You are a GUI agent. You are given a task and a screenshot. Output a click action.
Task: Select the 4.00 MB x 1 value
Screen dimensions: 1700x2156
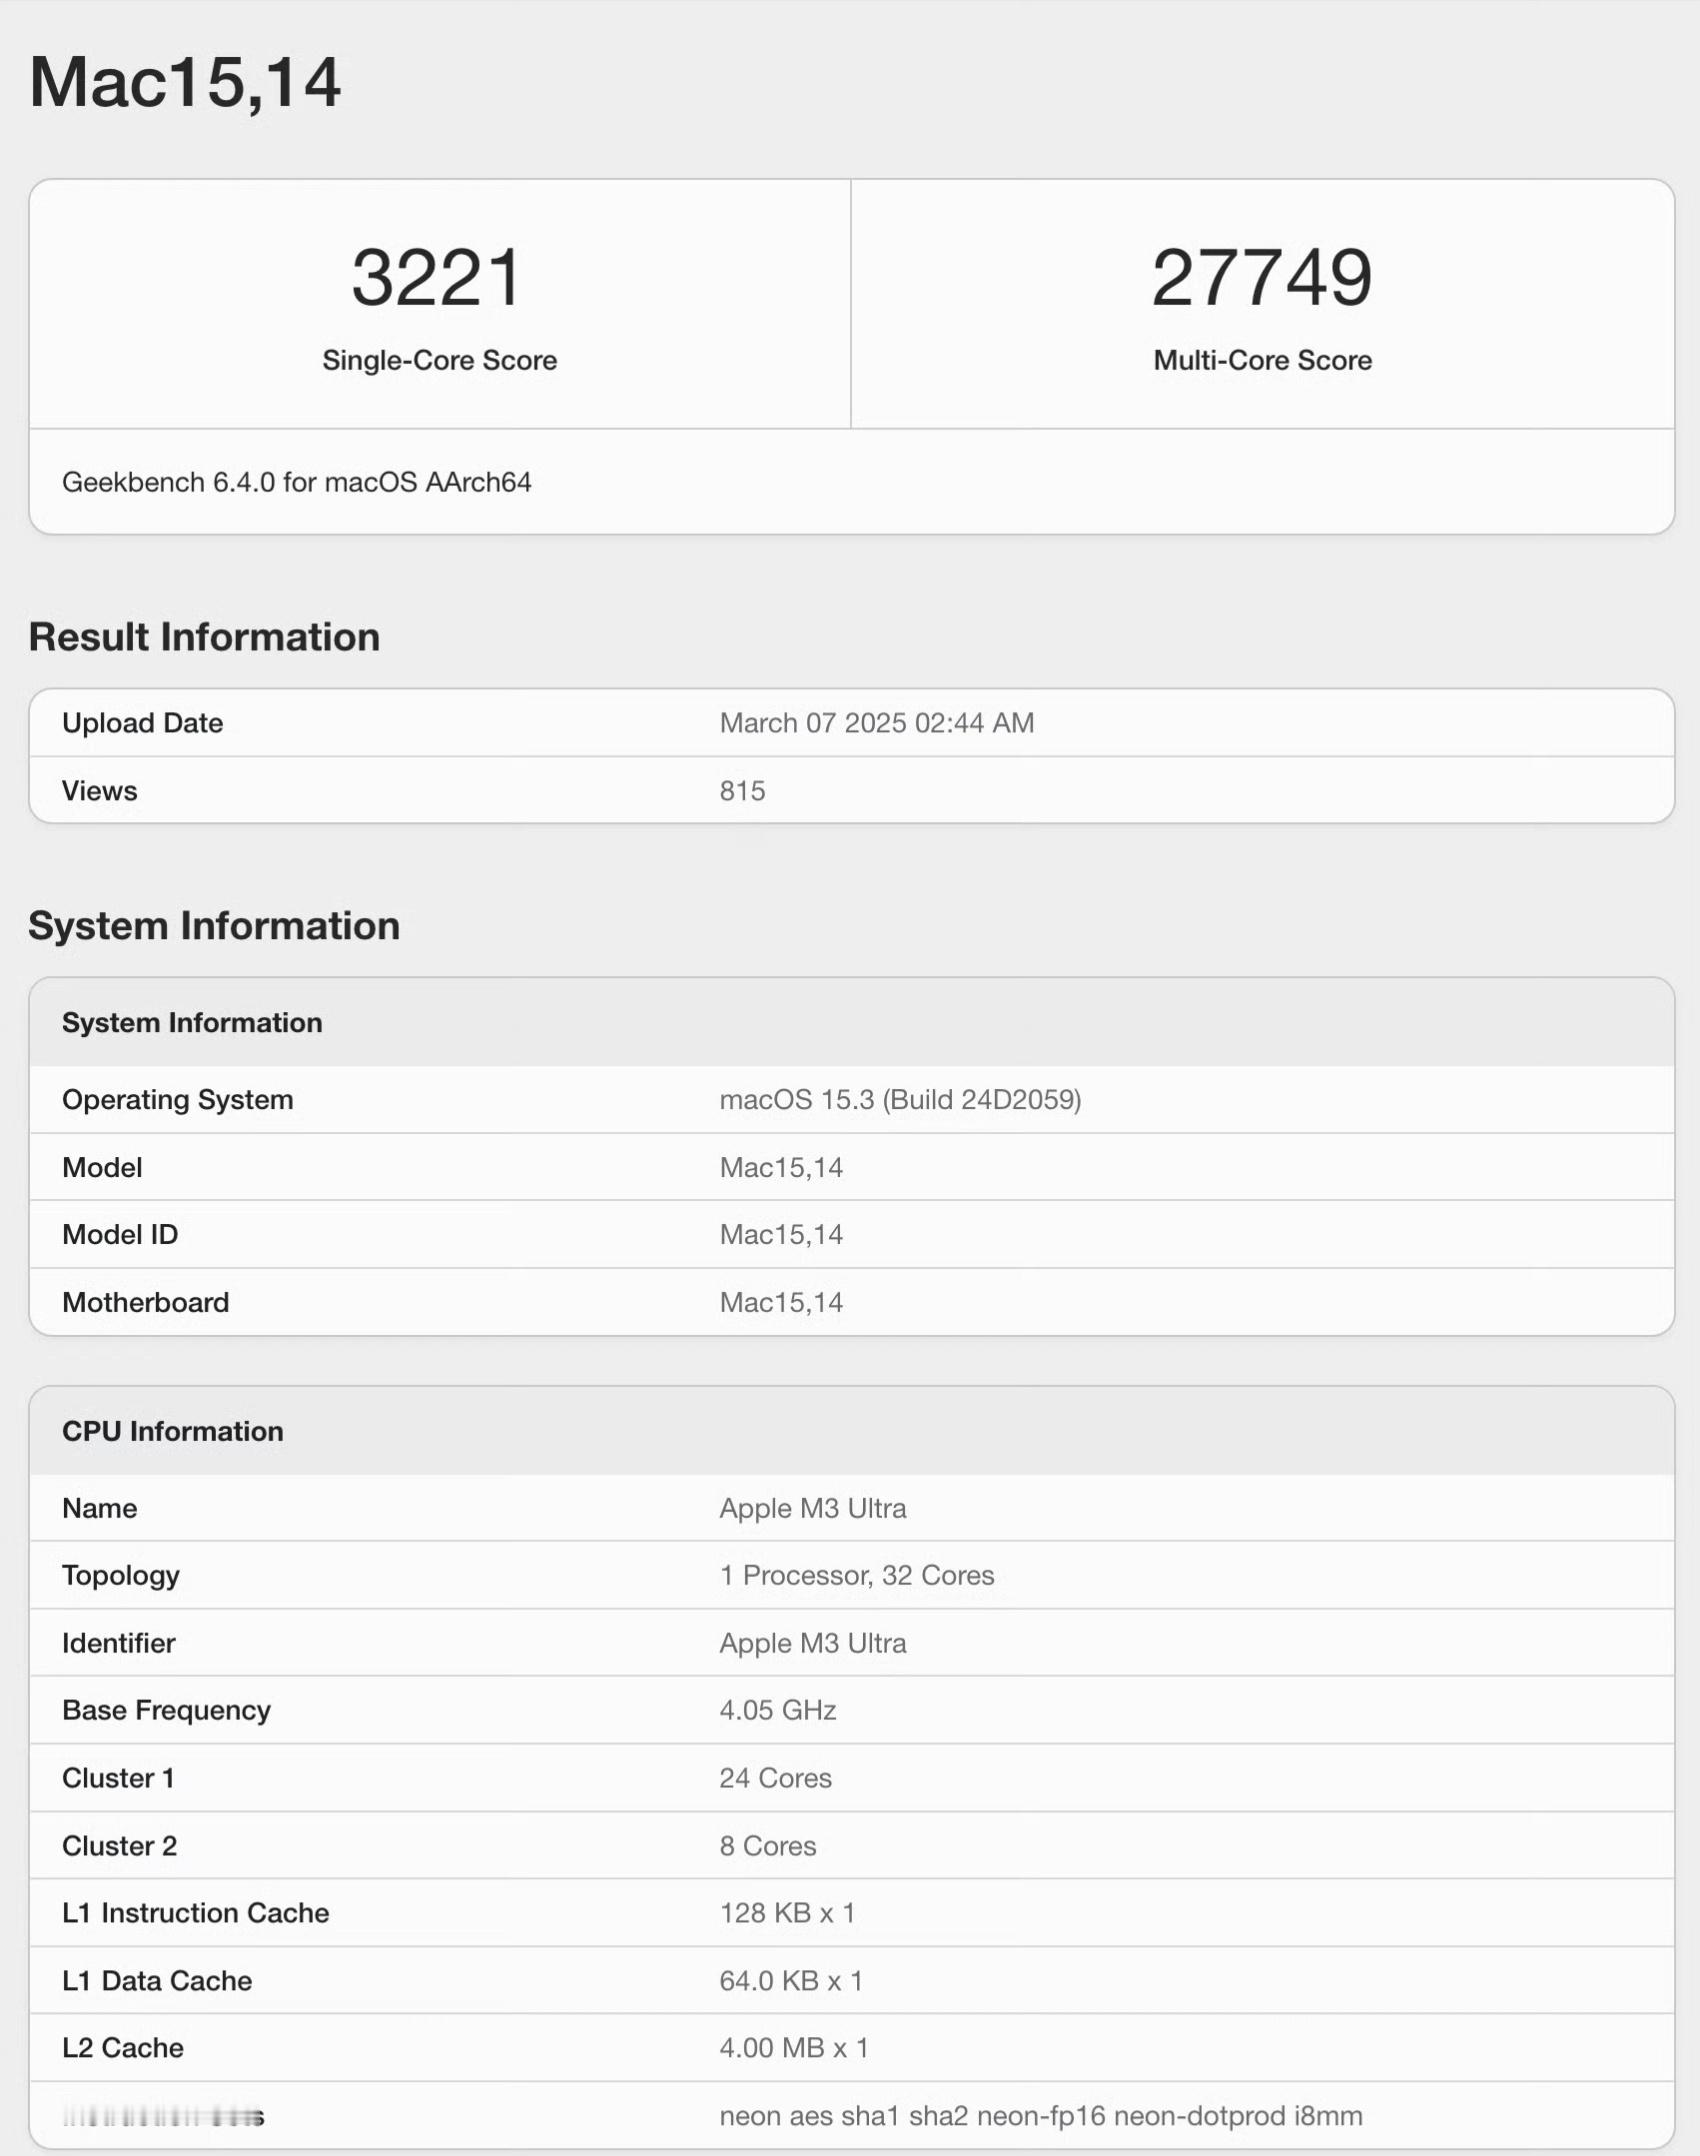[x=794, y=2048]
